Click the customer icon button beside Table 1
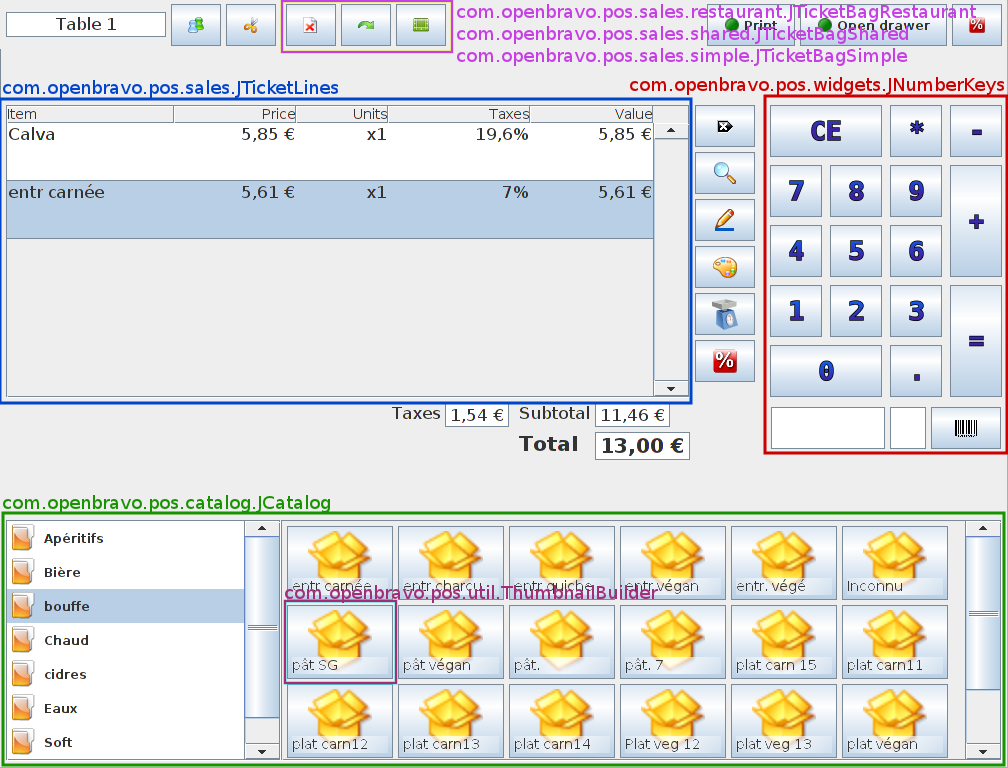 click(x=196, y=25)
